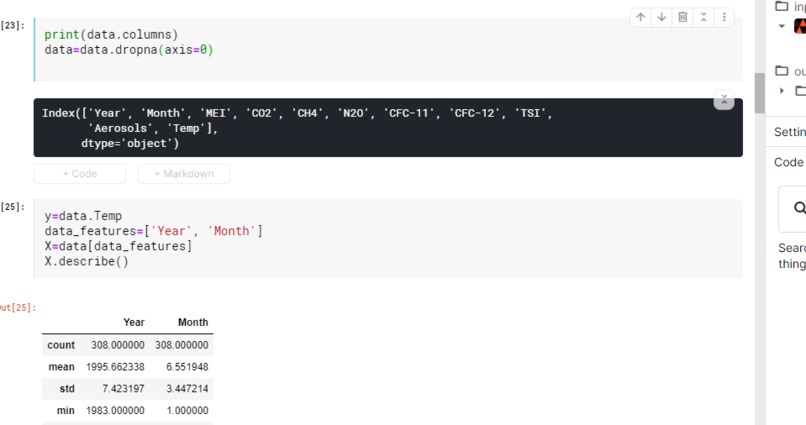Collapse the dark output panel
Image resolution: width=806 pixels, height=425 pixels.
[724, 100]
